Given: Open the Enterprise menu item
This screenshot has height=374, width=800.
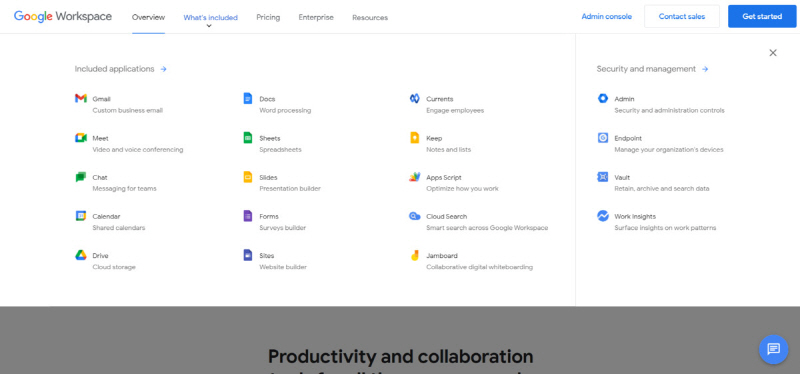Looking at the screenshot, I should pyautogui.click(x=316, y=17).
